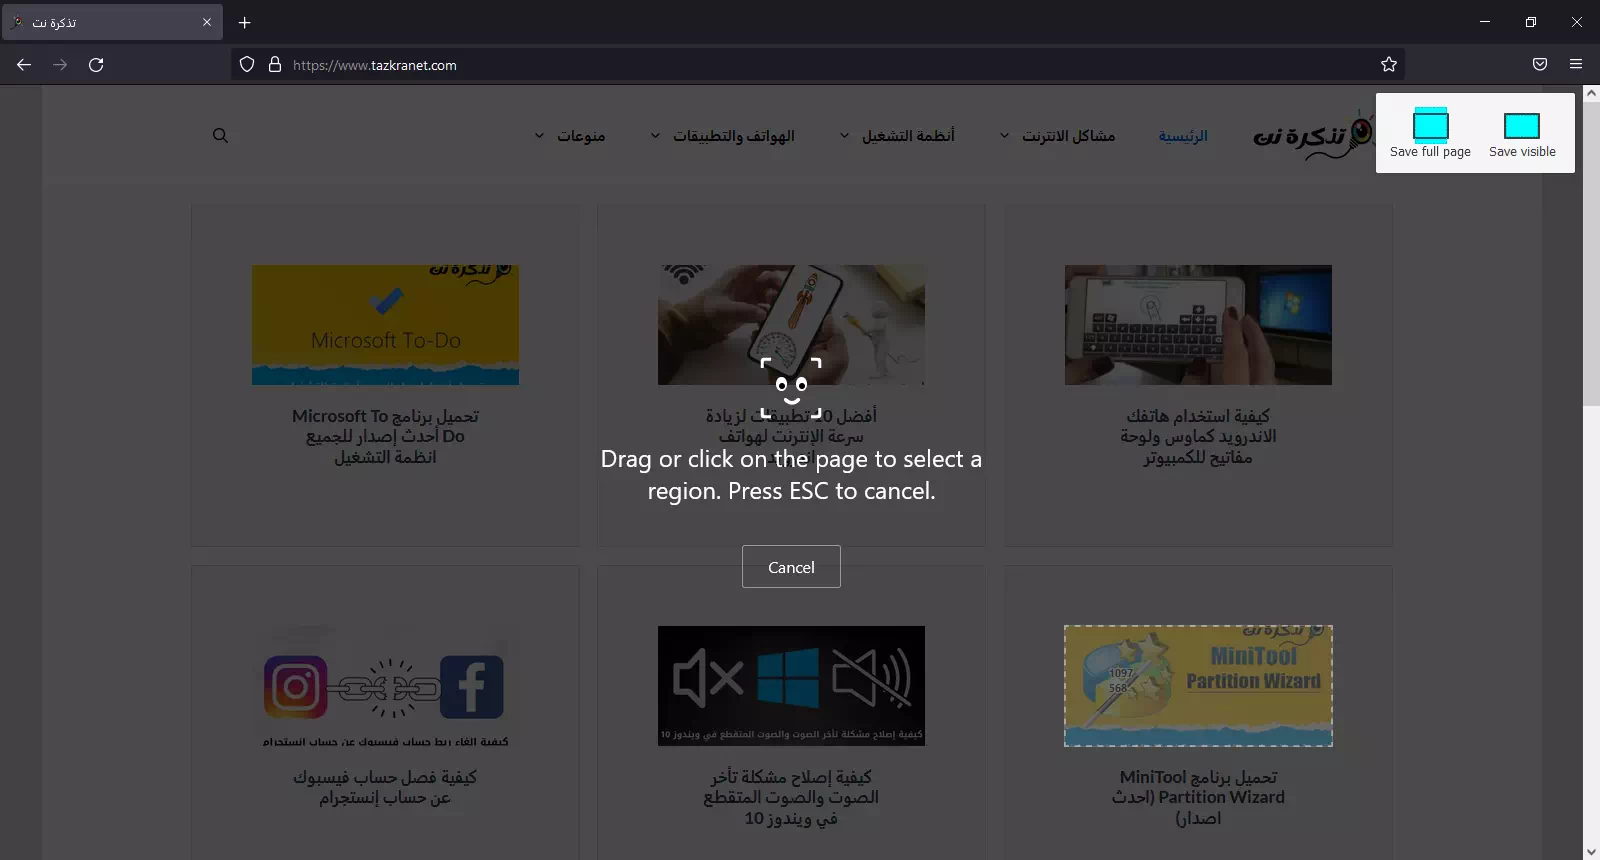Open the الرئيسية menu item
Image resolution: width=1600 pixels, height=860 pixels.
(1183, 136)
